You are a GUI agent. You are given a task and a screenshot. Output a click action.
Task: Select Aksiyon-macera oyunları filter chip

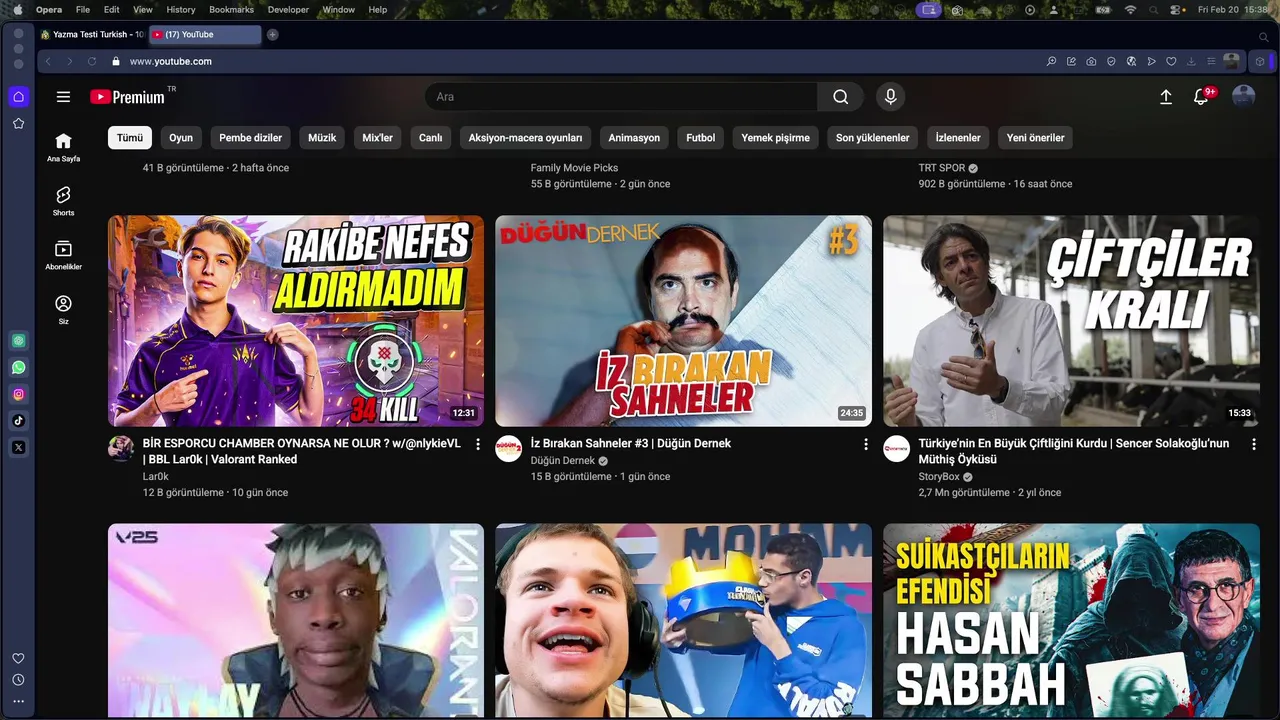point(525,138)
